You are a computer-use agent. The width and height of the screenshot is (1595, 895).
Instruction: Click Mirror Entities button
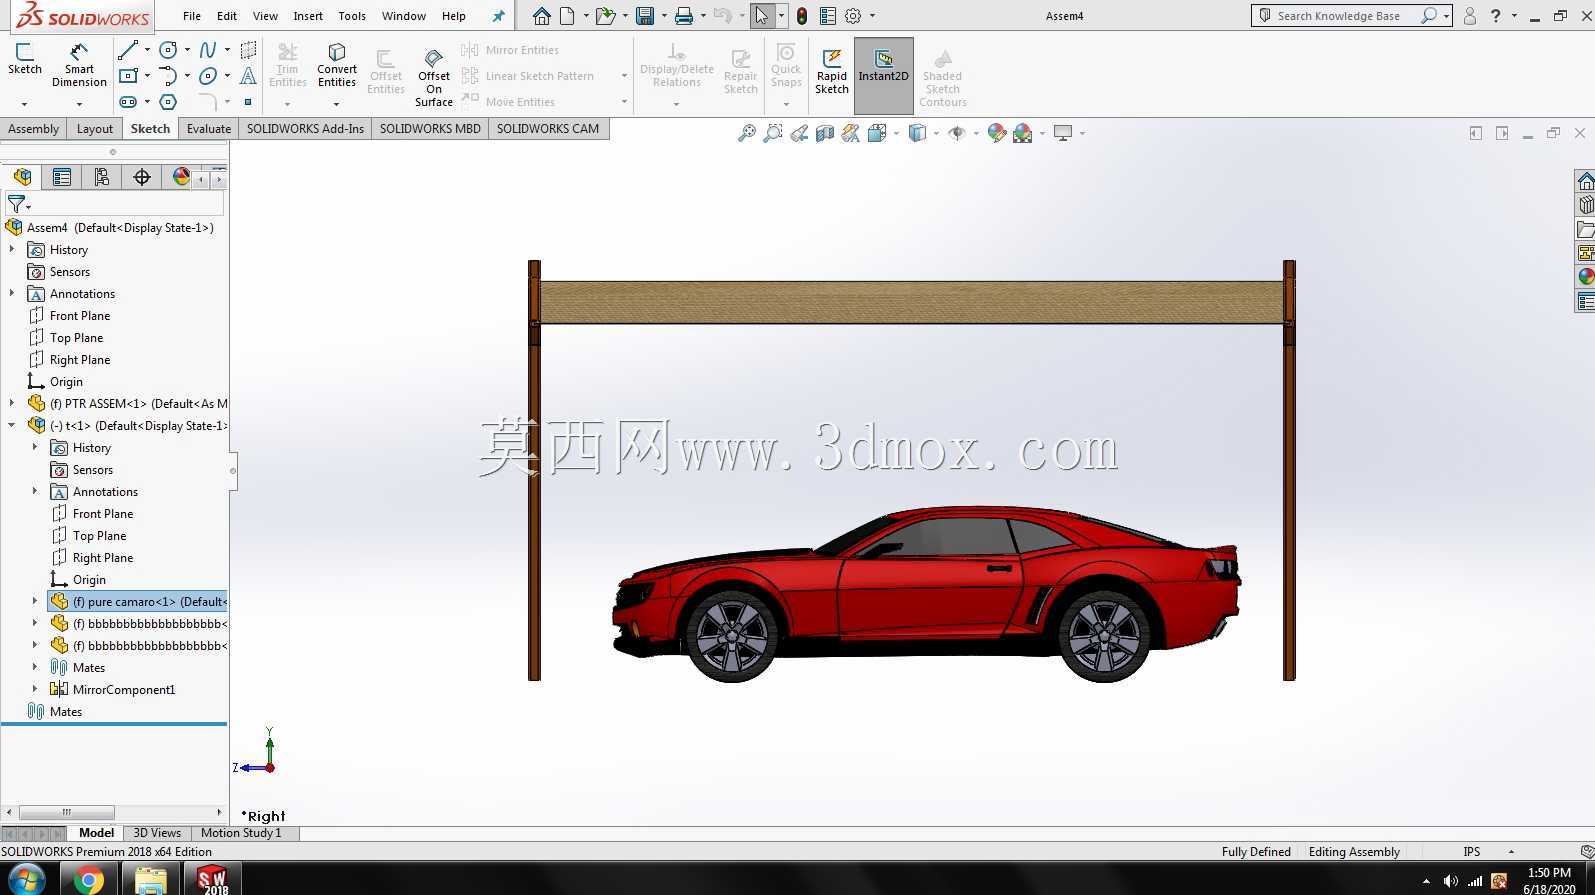511,50
